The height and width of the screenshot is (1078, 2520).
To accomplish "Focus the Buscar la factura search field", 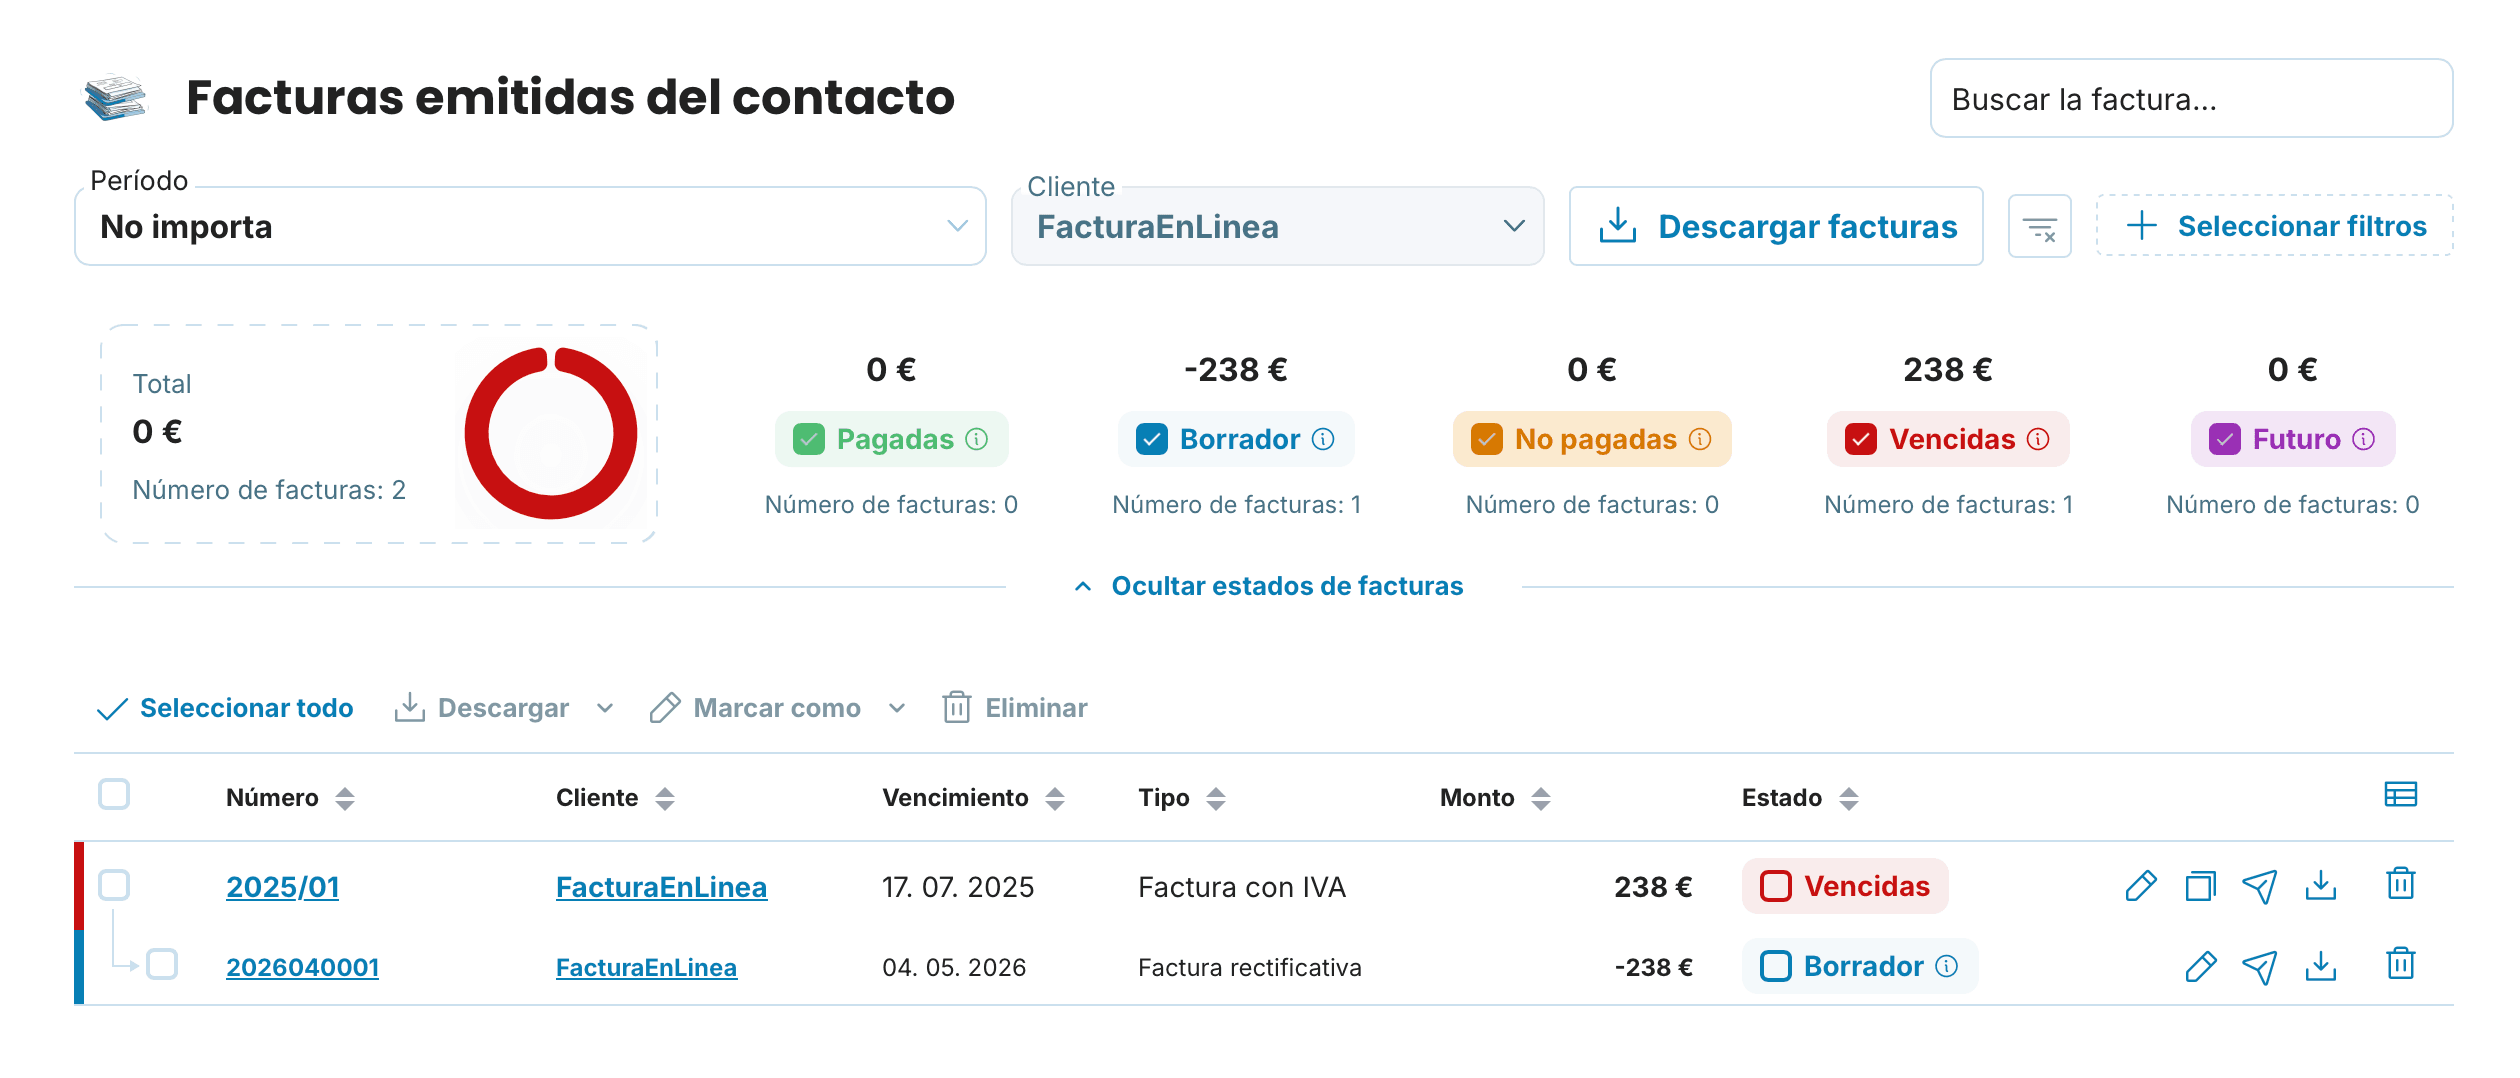I will pyautogui.click(x=2191, y=98).
